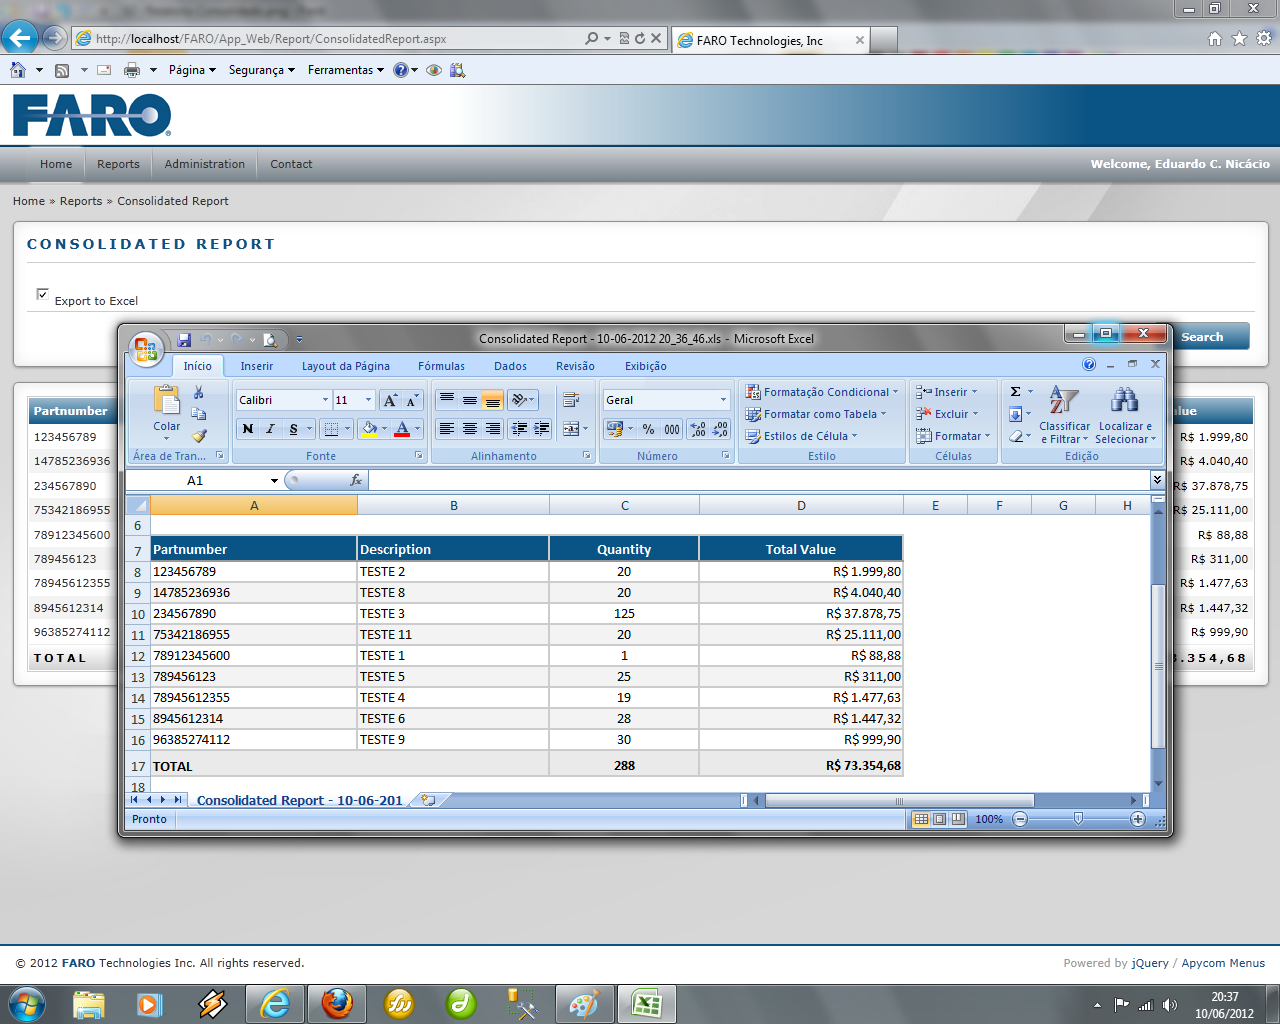Click the wrap text icon
This screenshot has height=1024, width=1280.
point(571,400)
